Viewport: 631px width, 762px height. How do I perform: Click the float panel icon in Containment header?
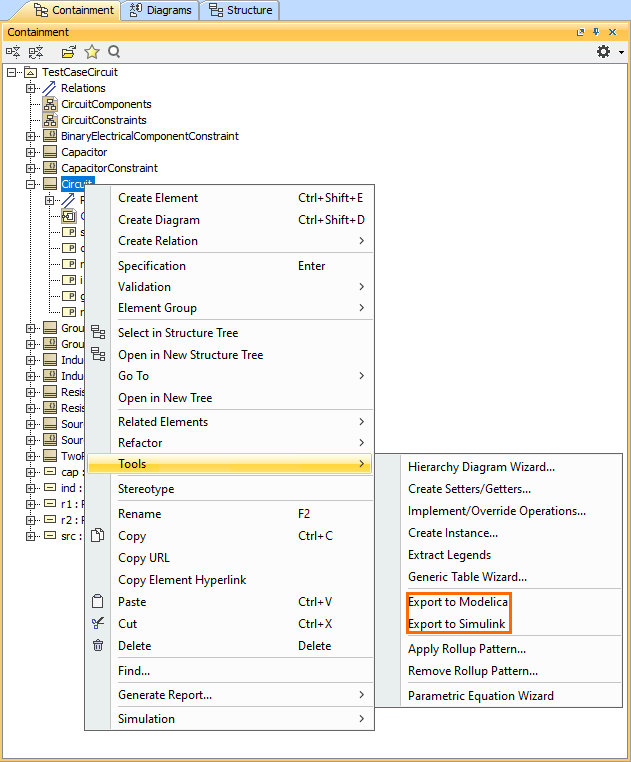pos(580,32)
